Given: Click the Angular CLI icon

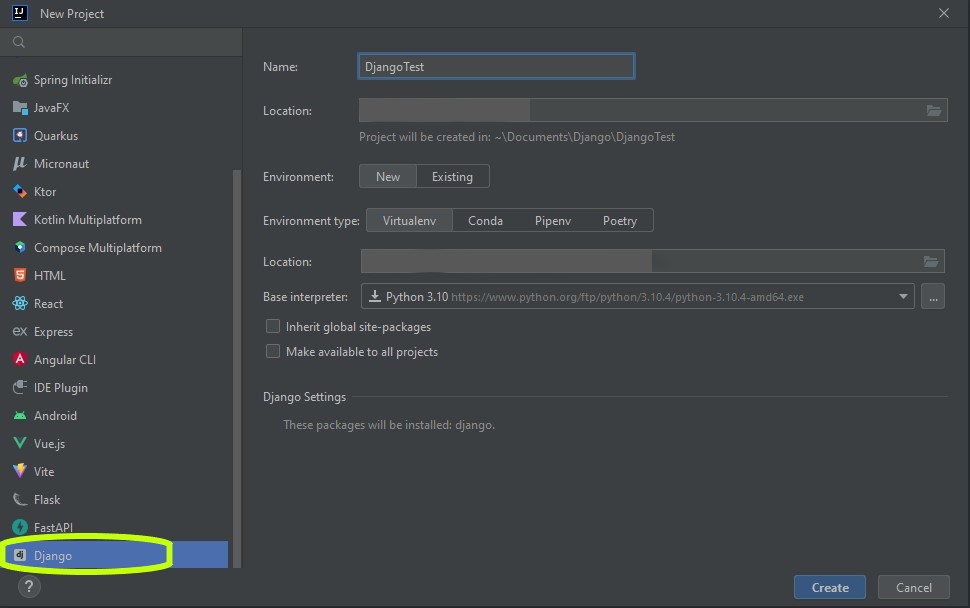Looking at the screenshot, I should 20,359.
